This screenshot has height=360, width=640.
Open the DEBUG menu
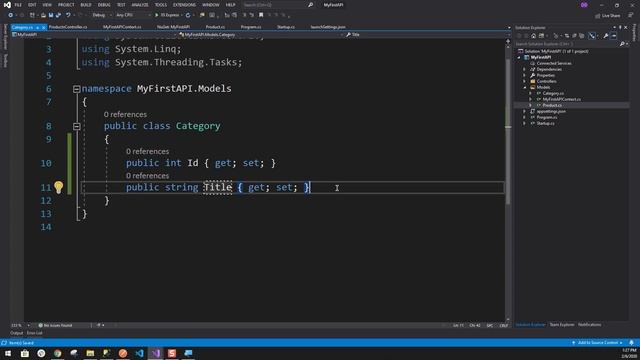click(x=104, y=5)
